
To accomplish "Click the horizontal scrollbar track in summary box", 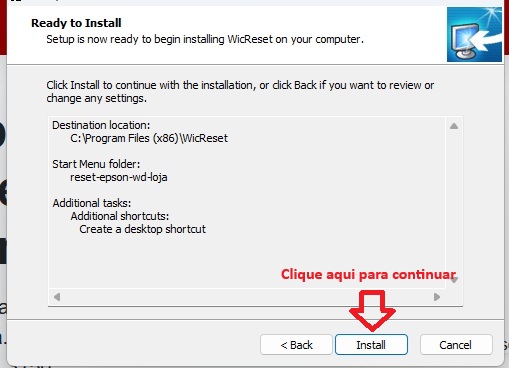I will (247, 297).
